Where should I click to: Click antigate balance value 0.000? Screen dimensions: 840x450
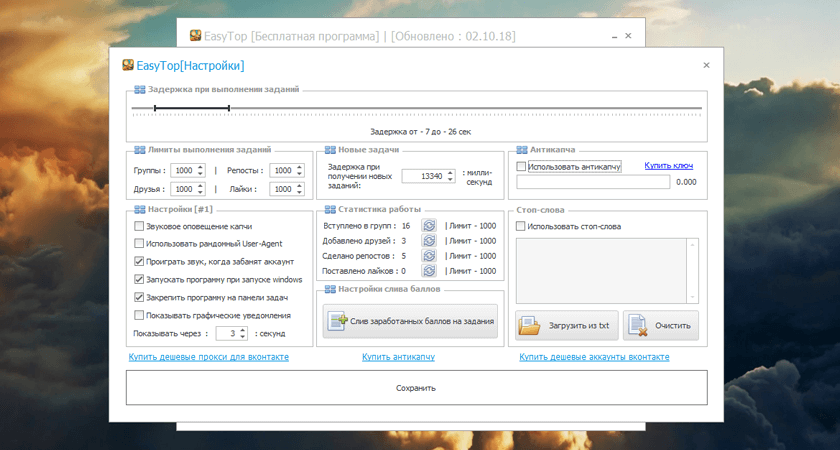coord(686,182)
